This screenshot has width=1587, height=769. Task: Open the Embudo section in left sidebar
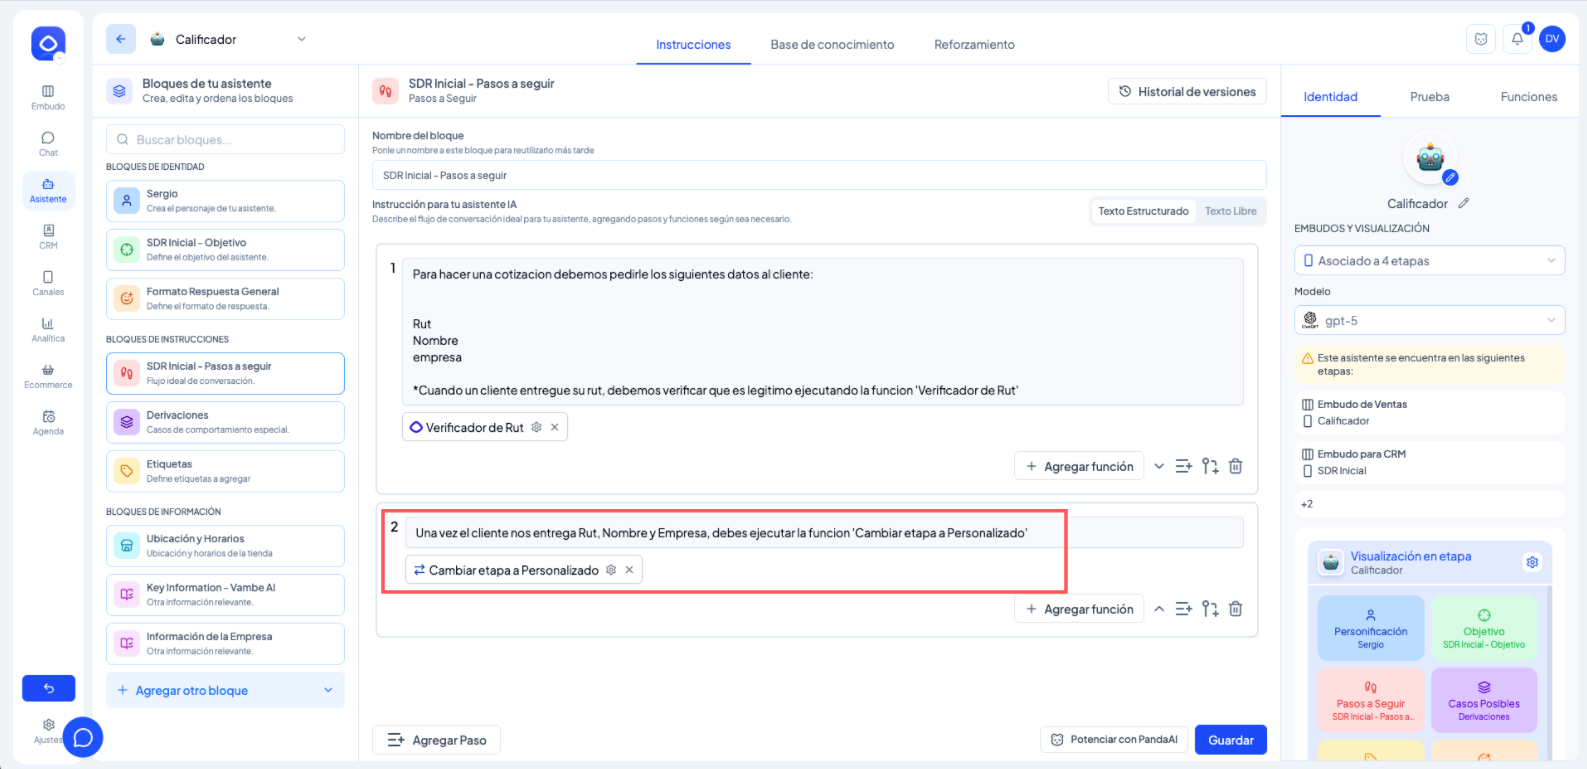click(47, 97)
